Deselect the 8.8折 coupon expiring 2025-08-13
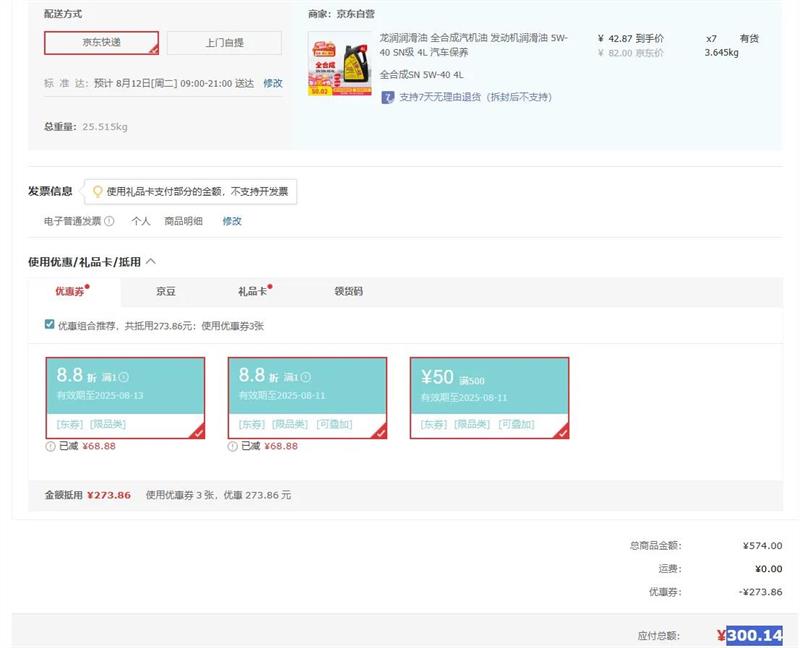The height and width of the screenshot is (648, 800). pyautogui.click(x=125, y=397)
